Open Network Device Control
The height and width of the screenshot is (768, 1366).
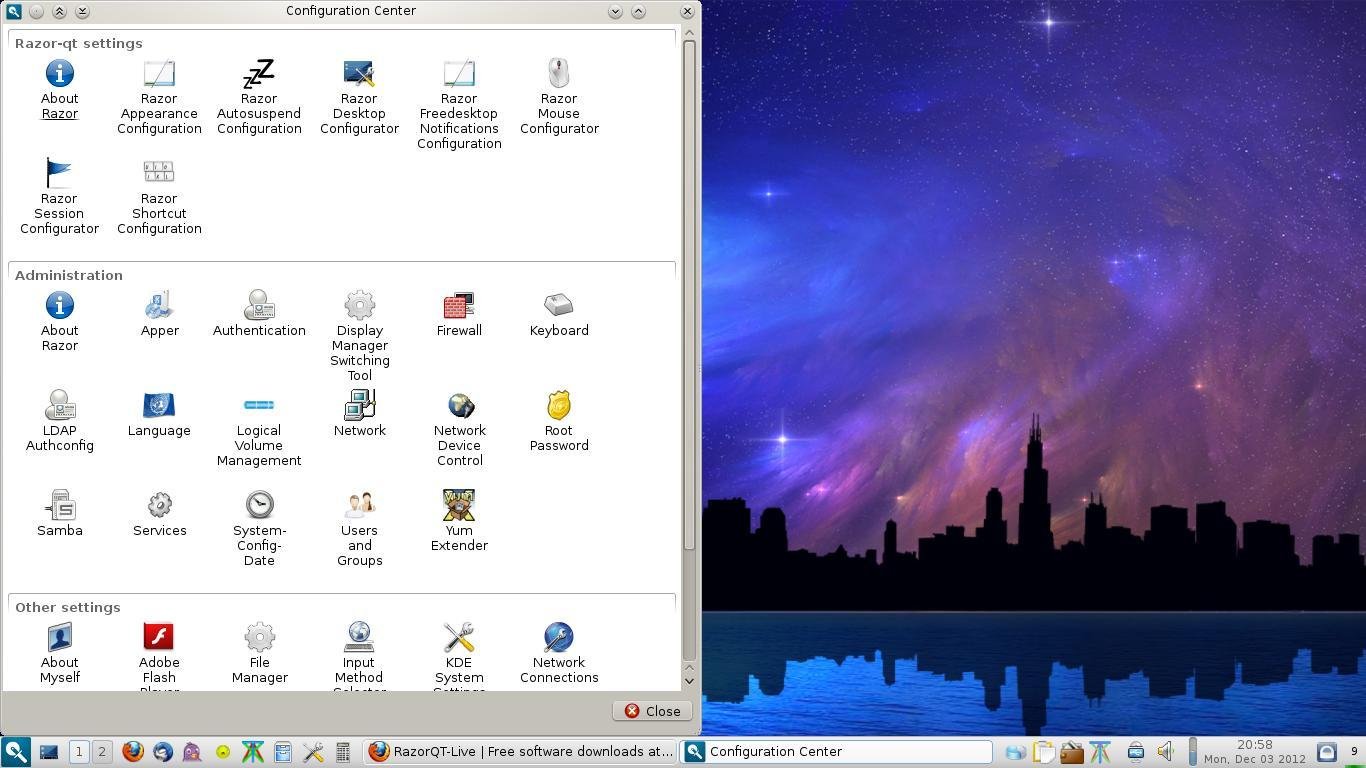pos(459,429)
